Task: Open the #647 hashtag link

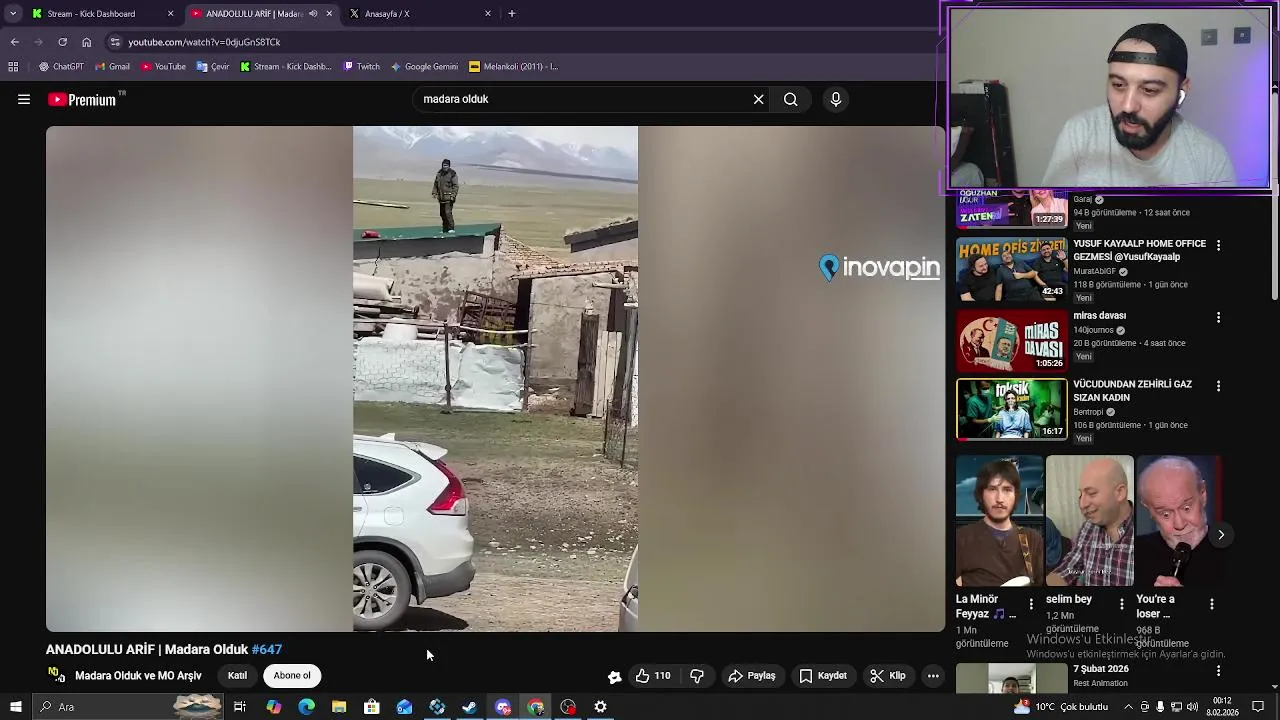Action: pos(267,649)
